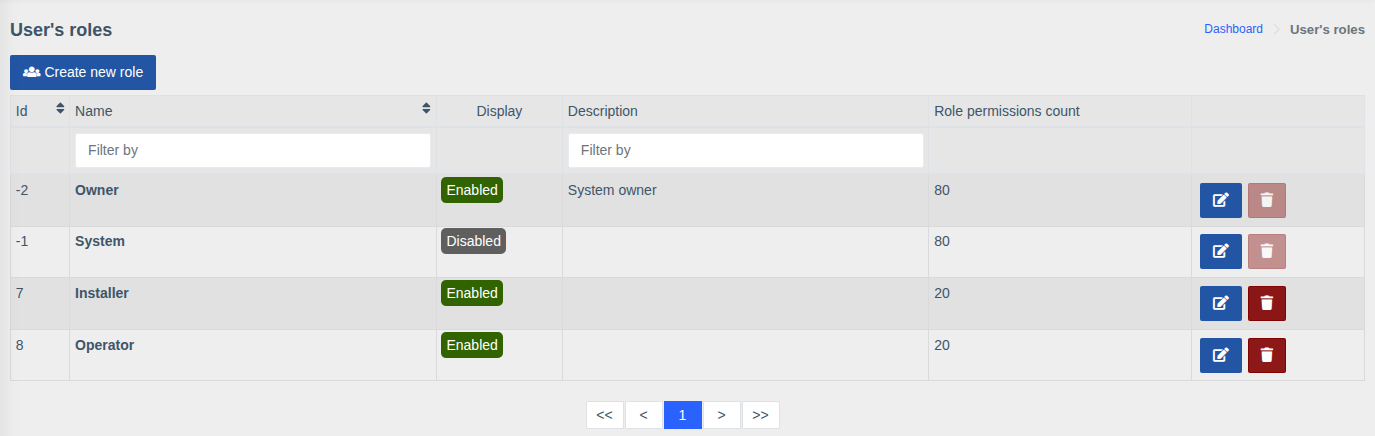Delete the Installer role
This screenshot has width=1375, height=436.
click(1267, 303)
